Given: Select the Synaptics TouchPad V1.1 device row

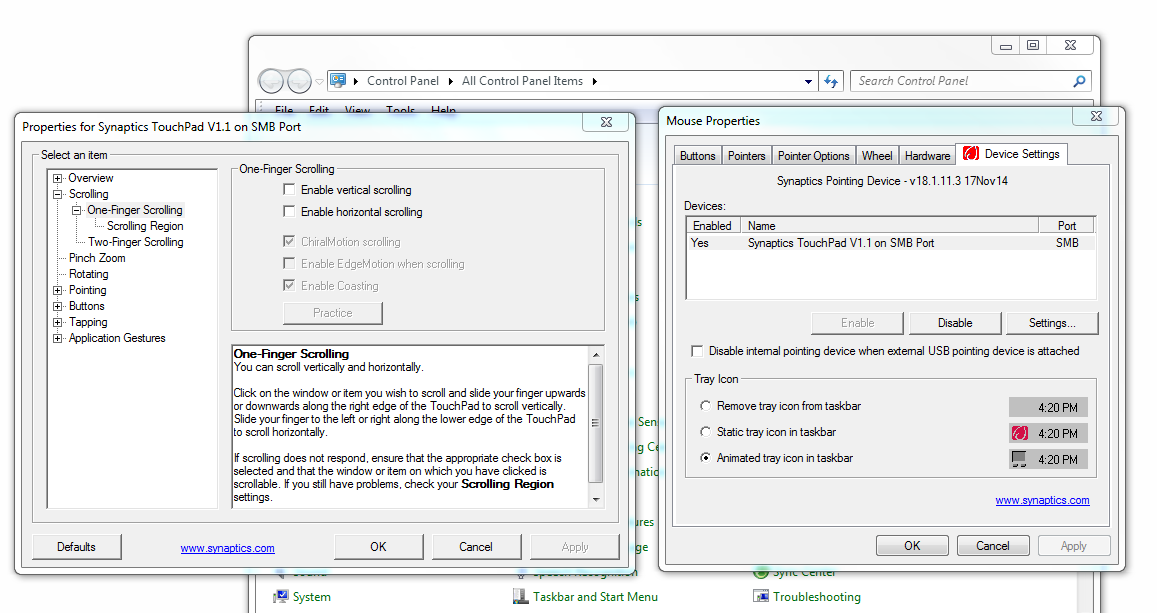Looking at the screenshot, I should pos(891,243).
